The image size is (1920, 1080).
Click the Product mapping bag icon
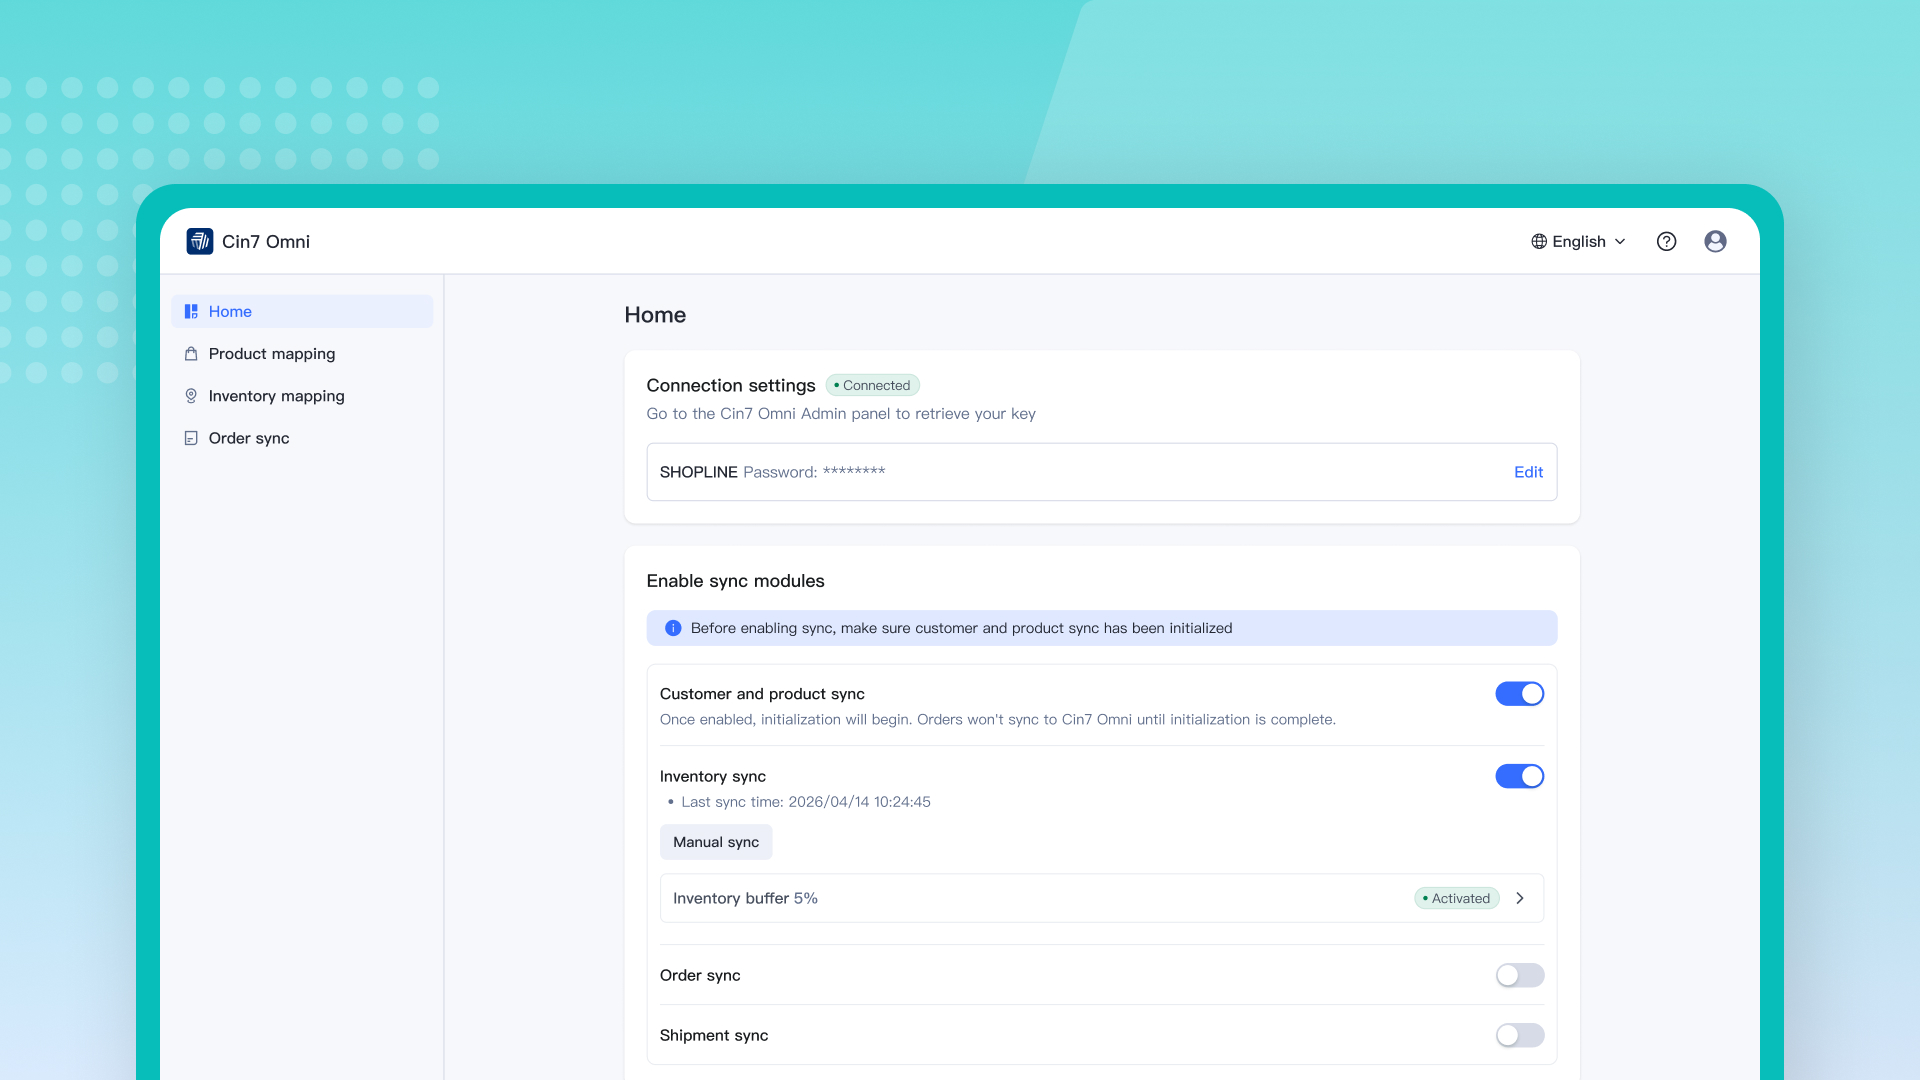(191, 354)
